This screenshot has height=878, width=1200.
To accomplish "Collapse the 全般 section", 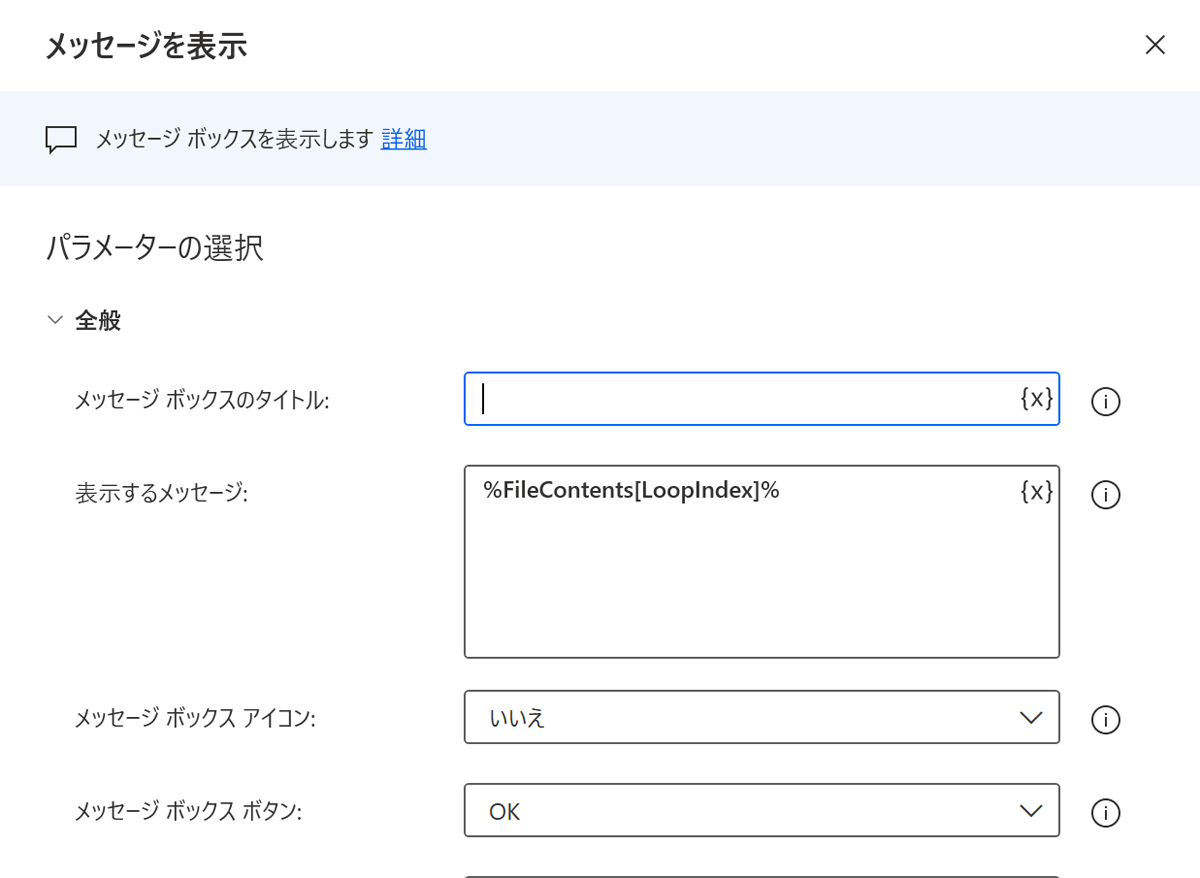I will (56, 320).
